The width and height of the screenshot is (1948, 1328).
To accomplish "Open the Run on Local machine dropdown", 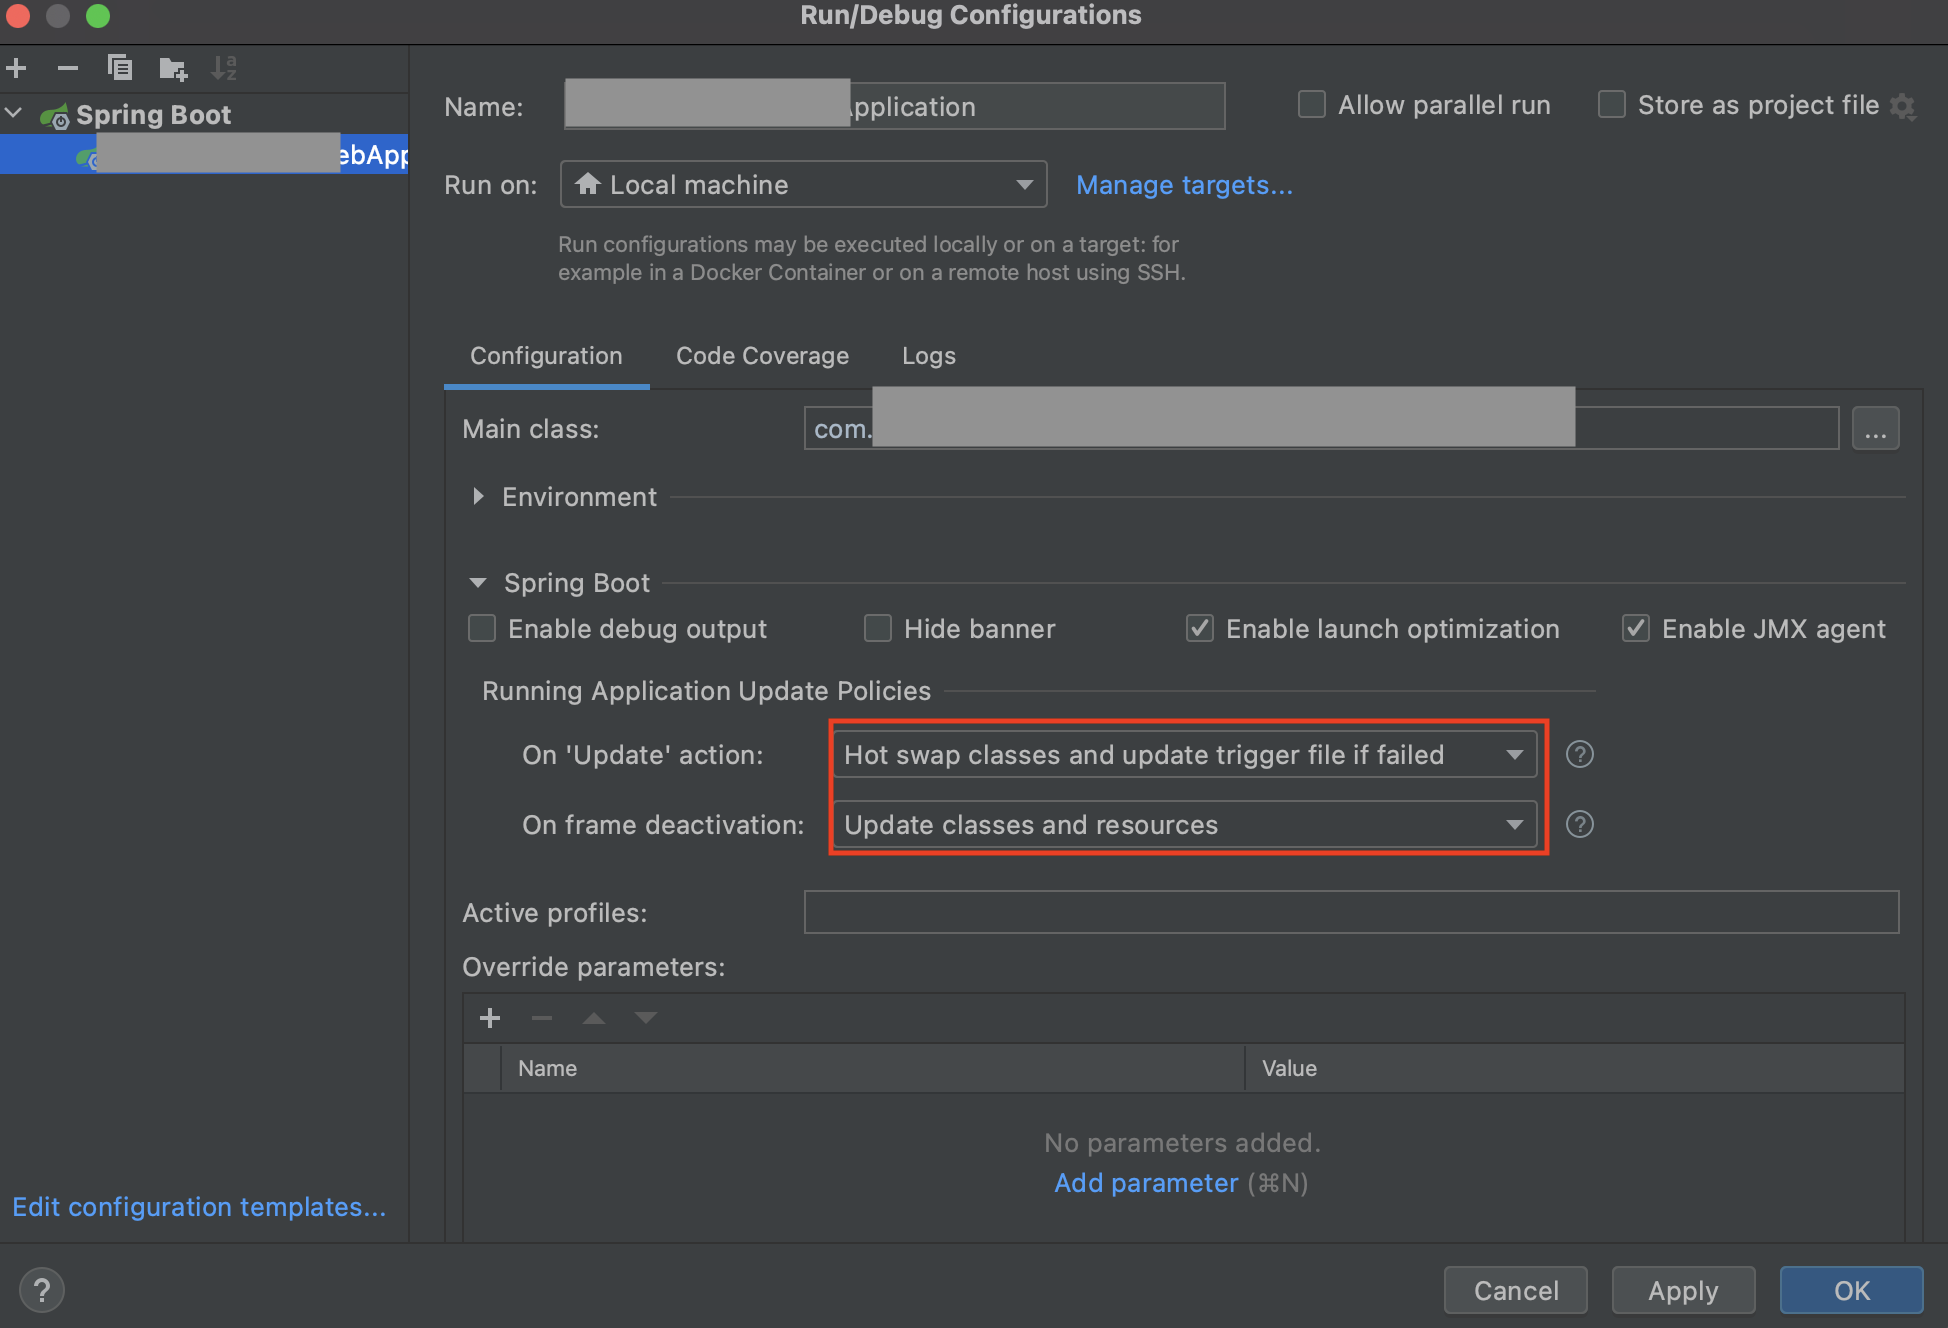I will [x=803, y=185].
